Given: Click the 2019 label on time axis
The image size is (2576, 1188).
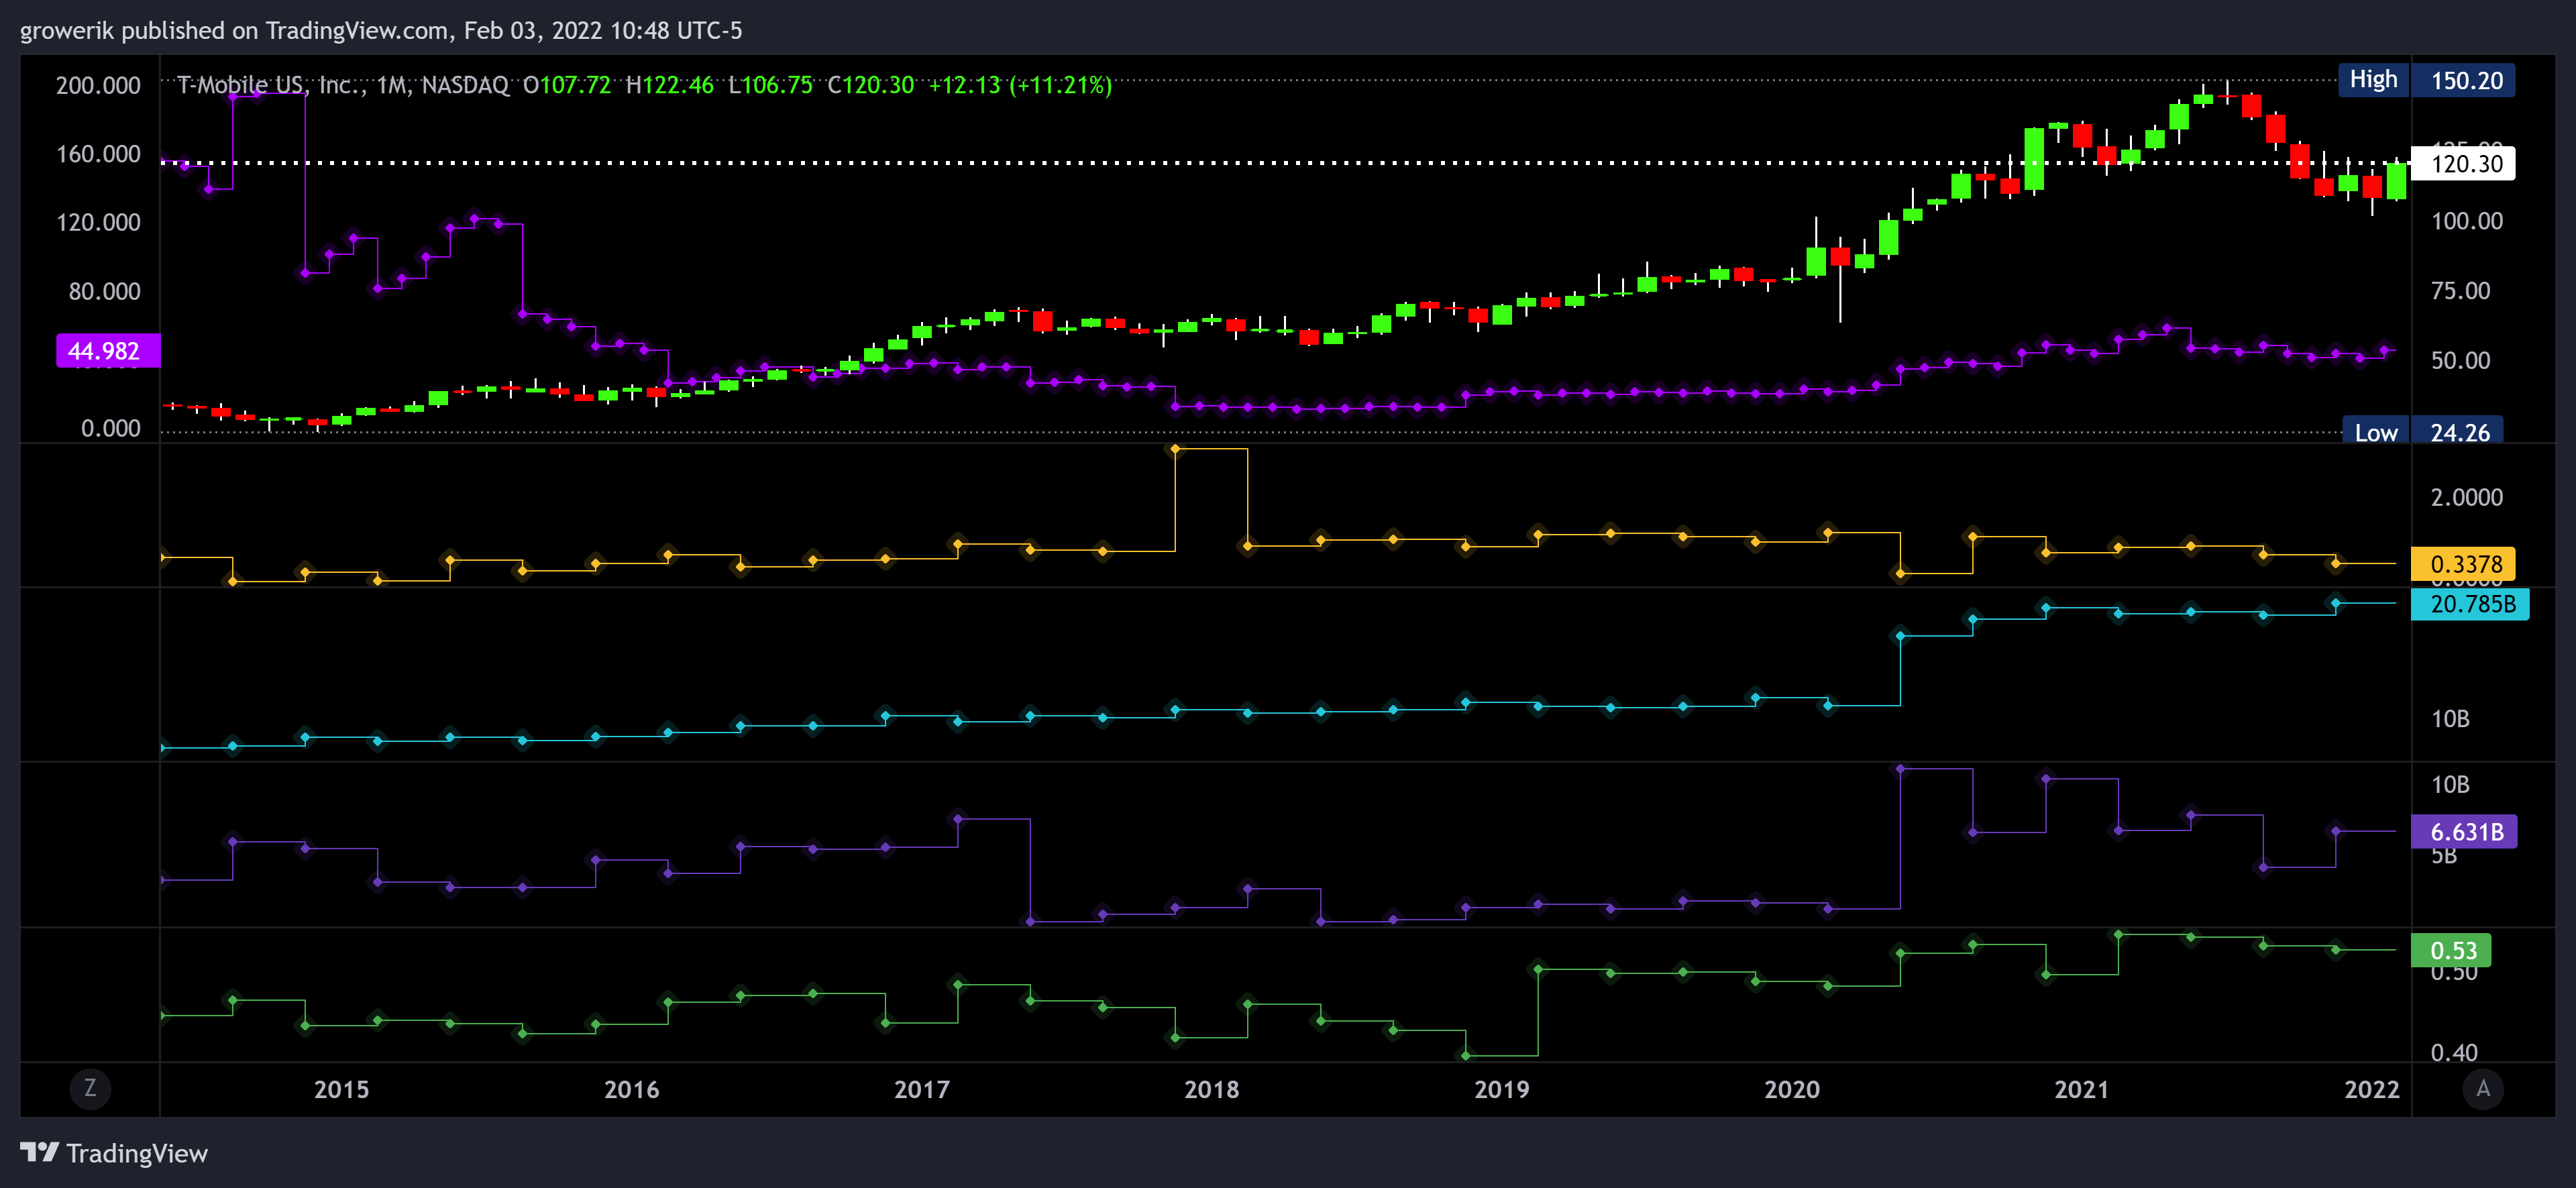Looking at the screenshot, I should pyautogui.click(x=1501, y=1089).
